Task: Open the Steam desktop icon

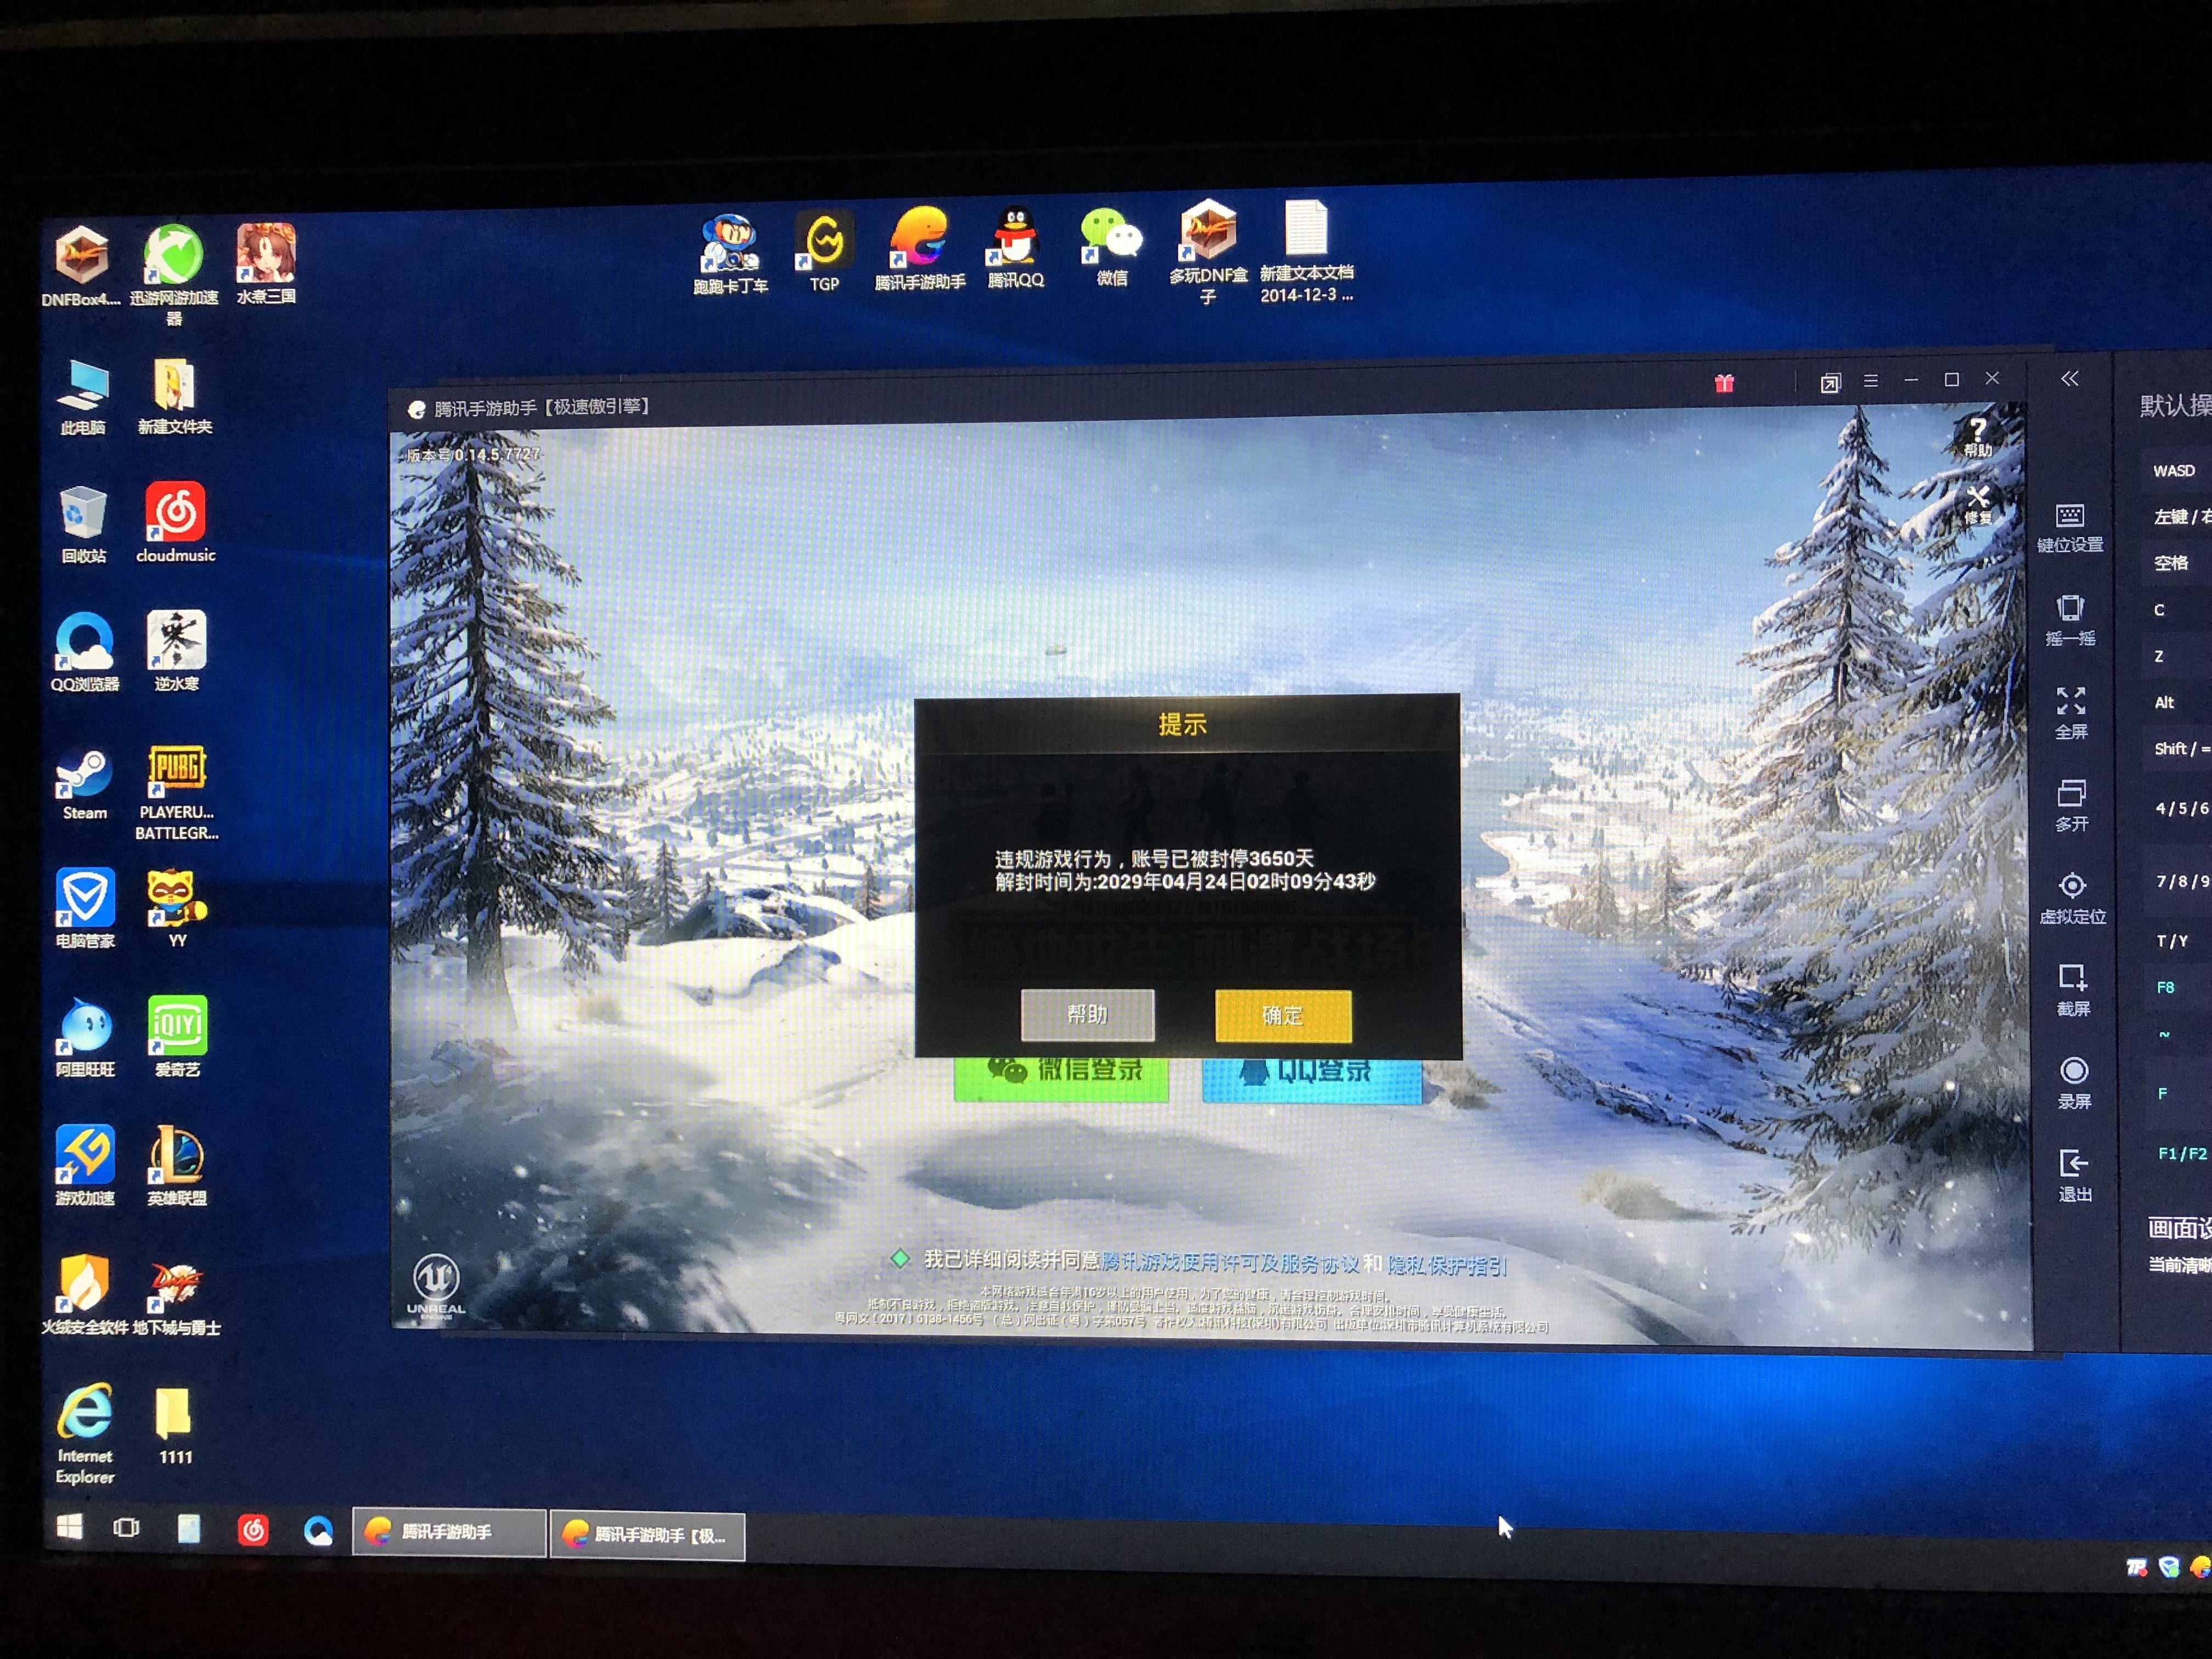Action: [84, 785]
